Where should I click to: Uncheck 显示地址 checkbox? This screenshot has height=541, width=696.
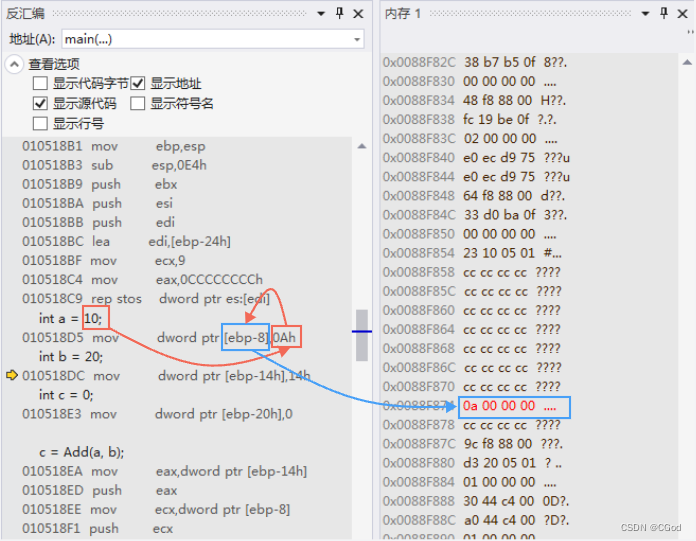point(138,83)
